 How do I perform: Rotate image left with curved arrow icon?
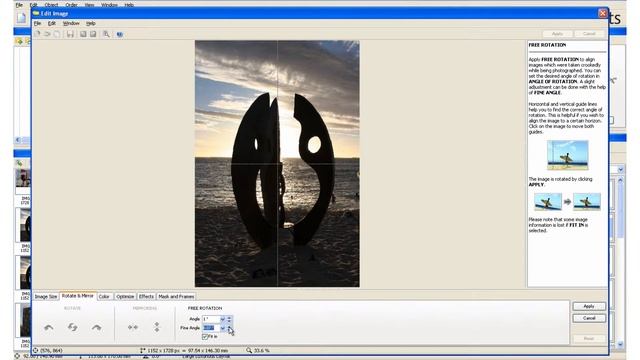[49, 327]
